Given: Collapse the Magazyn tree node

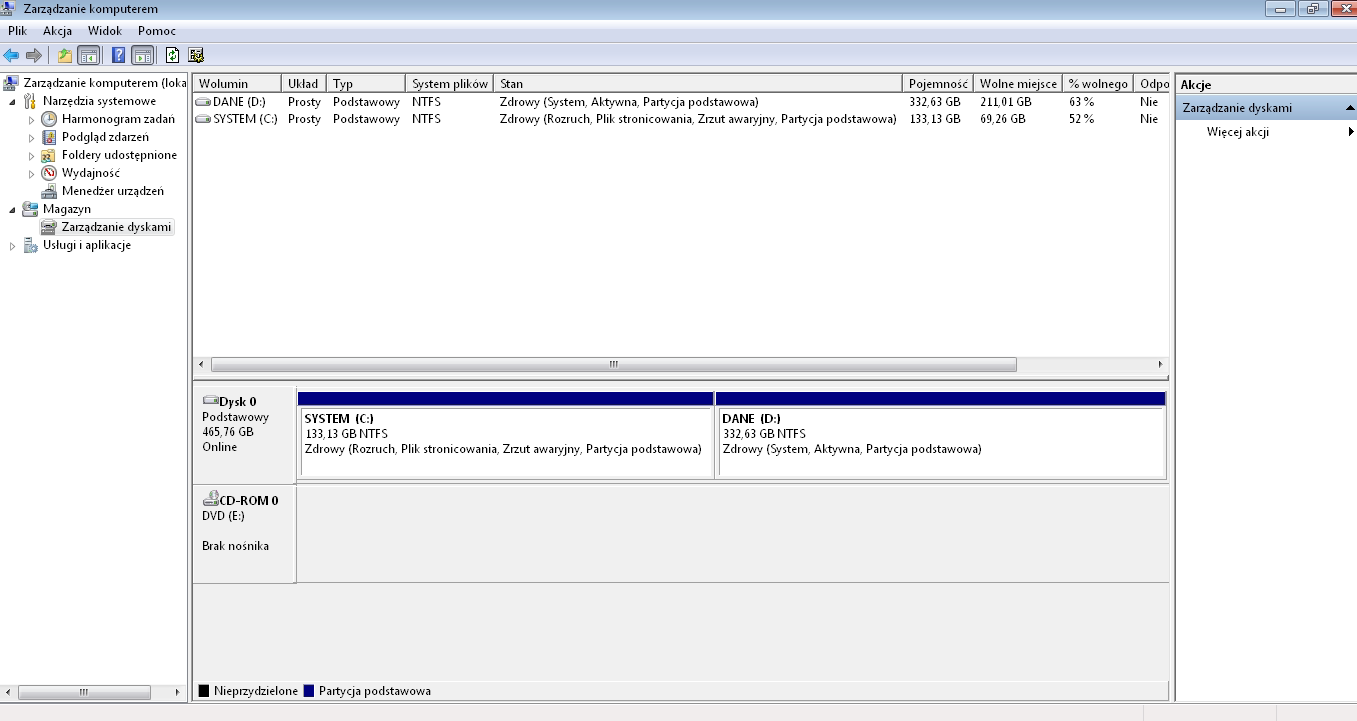Looking at the screenshot, I should pos(13,209).
